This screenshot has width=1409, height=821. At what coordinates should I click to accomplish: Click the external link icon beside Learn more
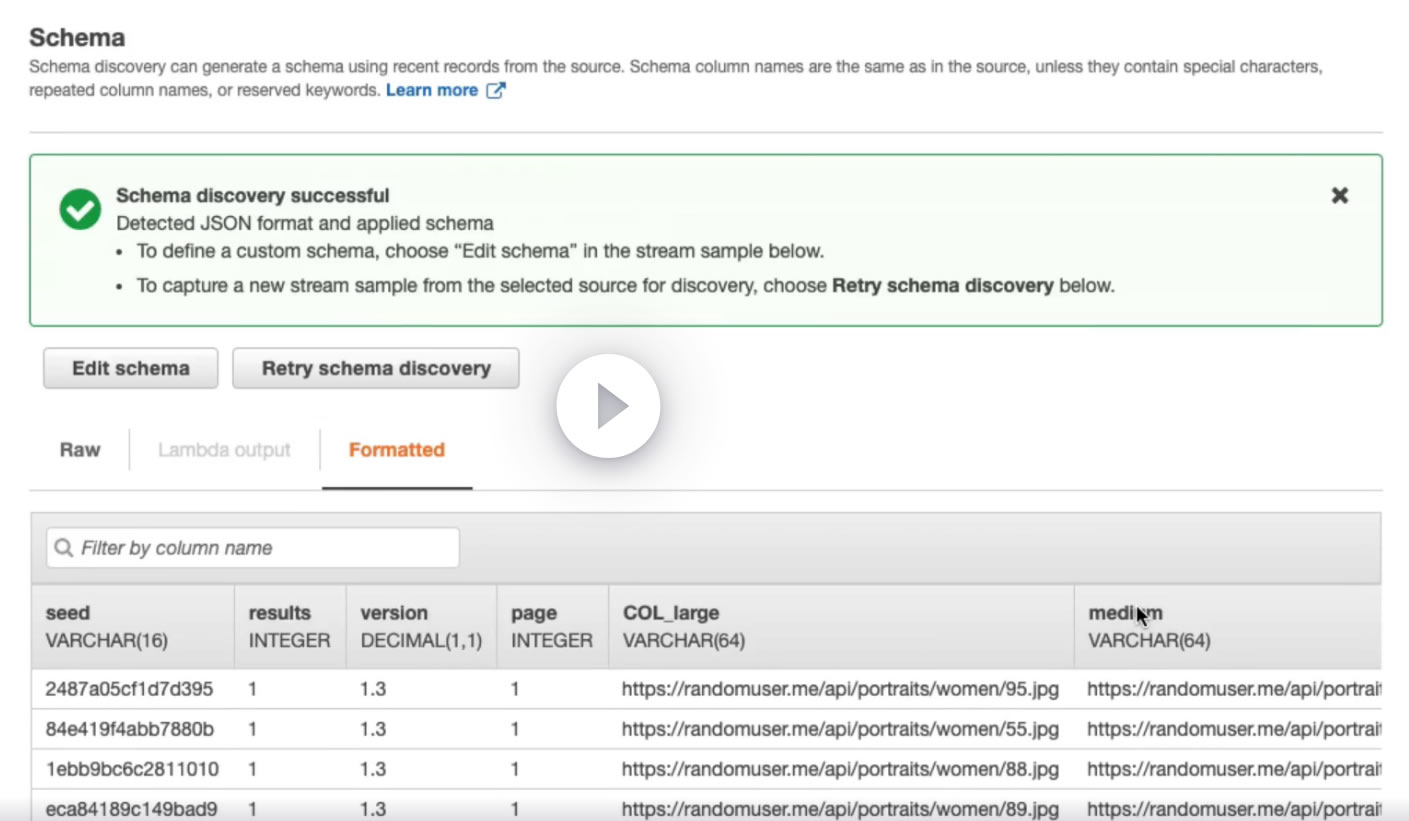coord(495,91)
